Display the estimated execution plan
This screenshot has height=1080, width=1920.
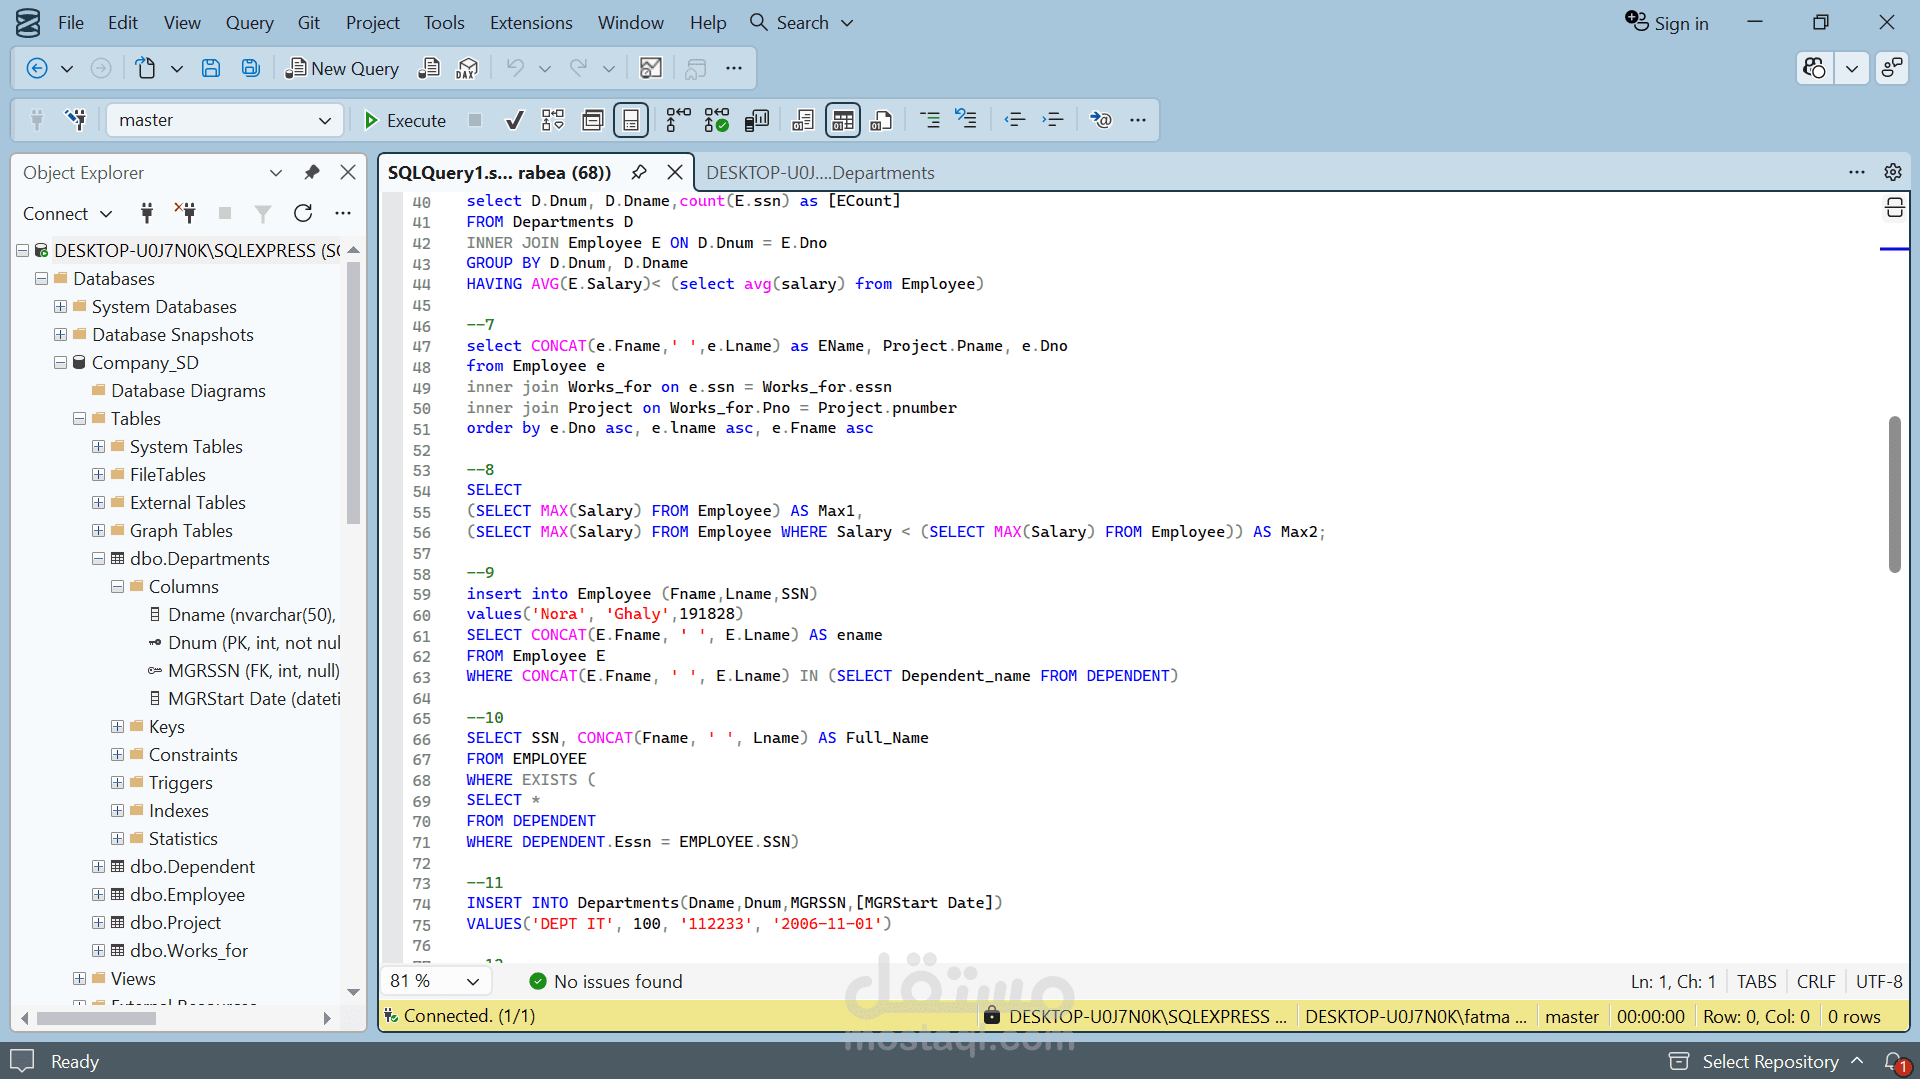point(553,120)
